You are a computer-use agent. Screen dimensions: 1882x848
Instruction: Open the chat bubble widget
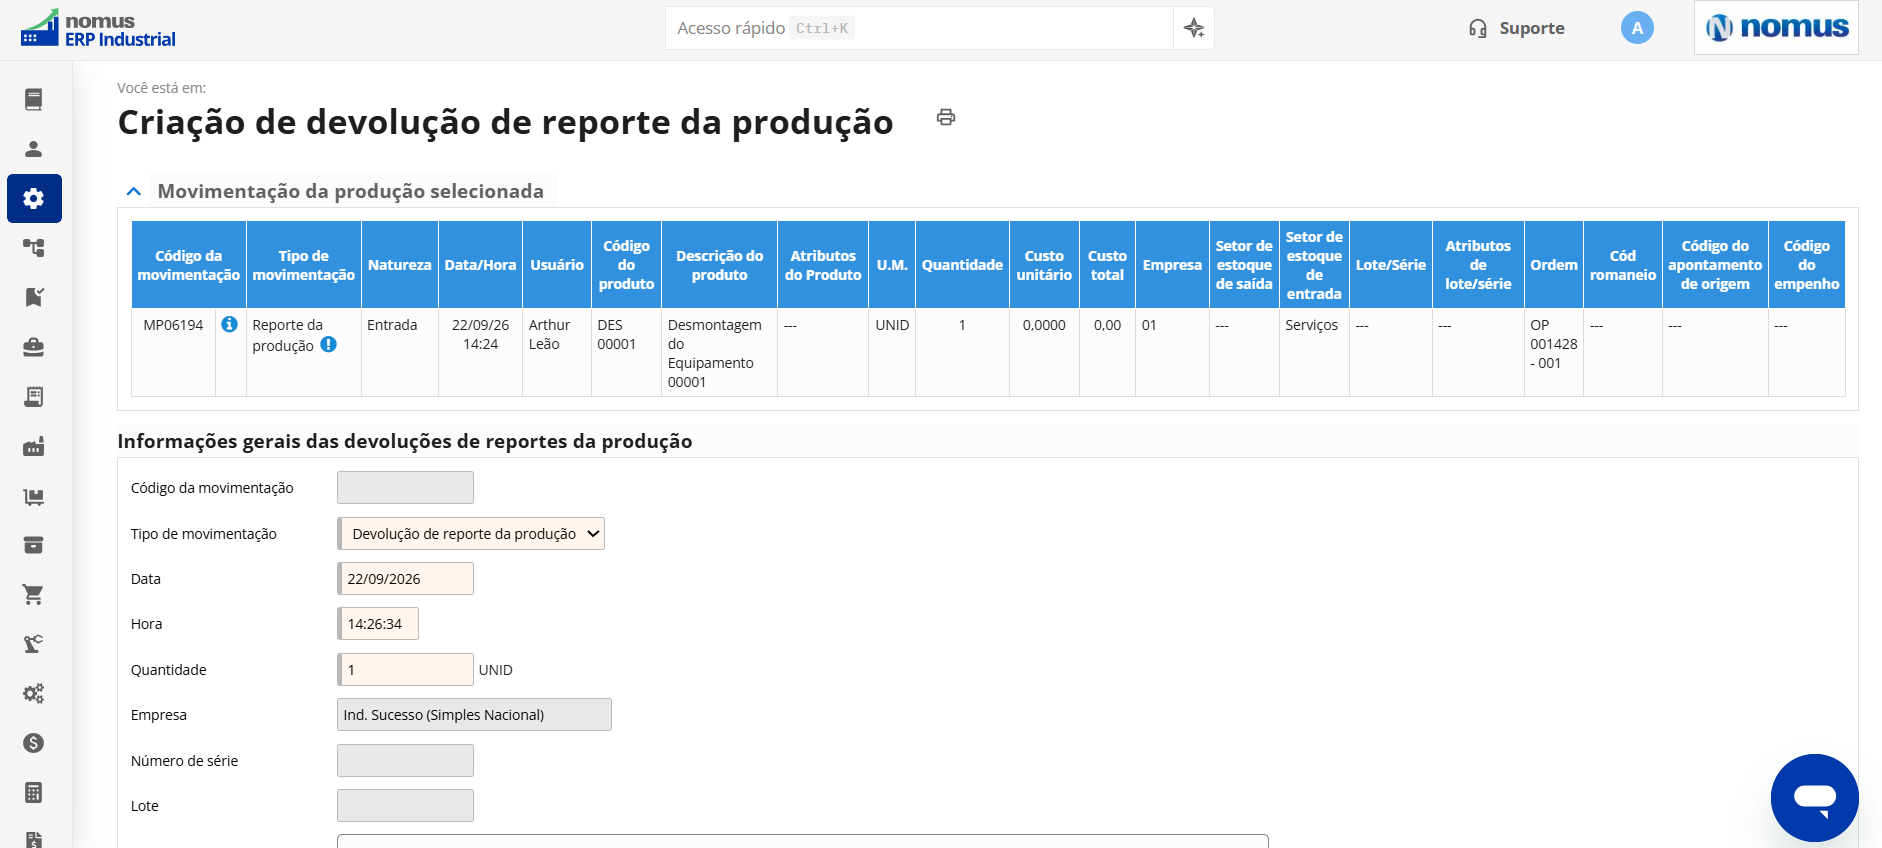coord(1814,798)
